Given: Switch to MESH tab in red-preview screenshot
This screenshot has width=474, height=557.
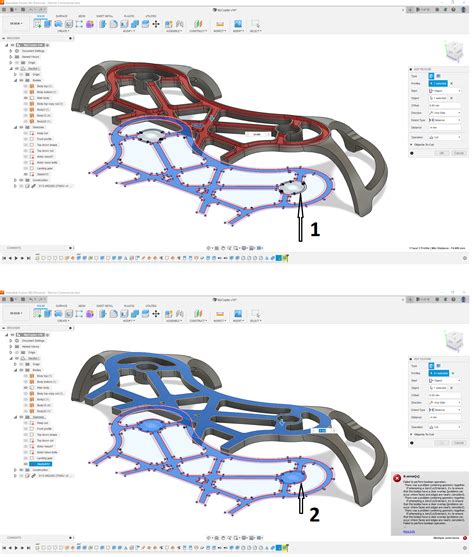Looking at the screenshot, I should coord(82,16).
